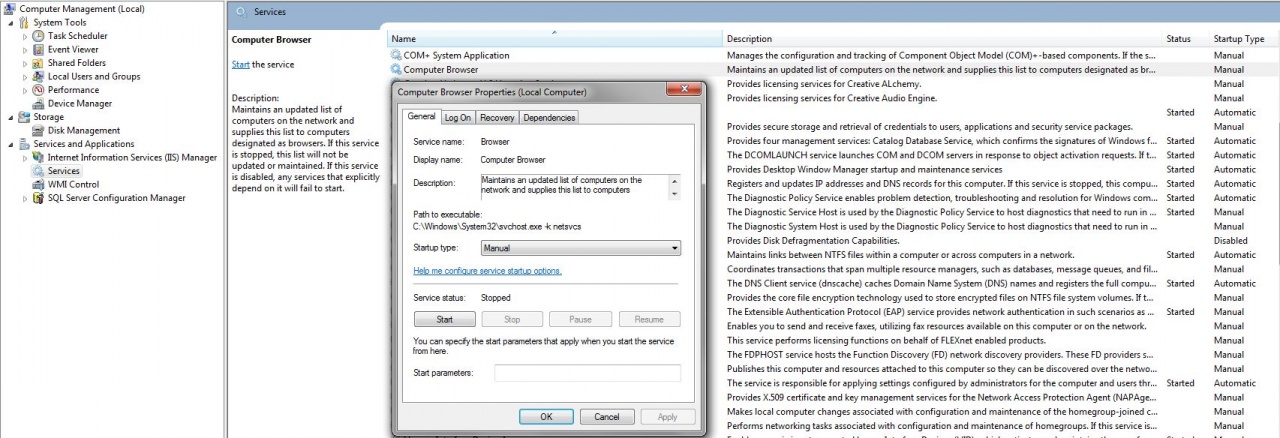Click the Computer Browser service gear icon

click(396, 70)
